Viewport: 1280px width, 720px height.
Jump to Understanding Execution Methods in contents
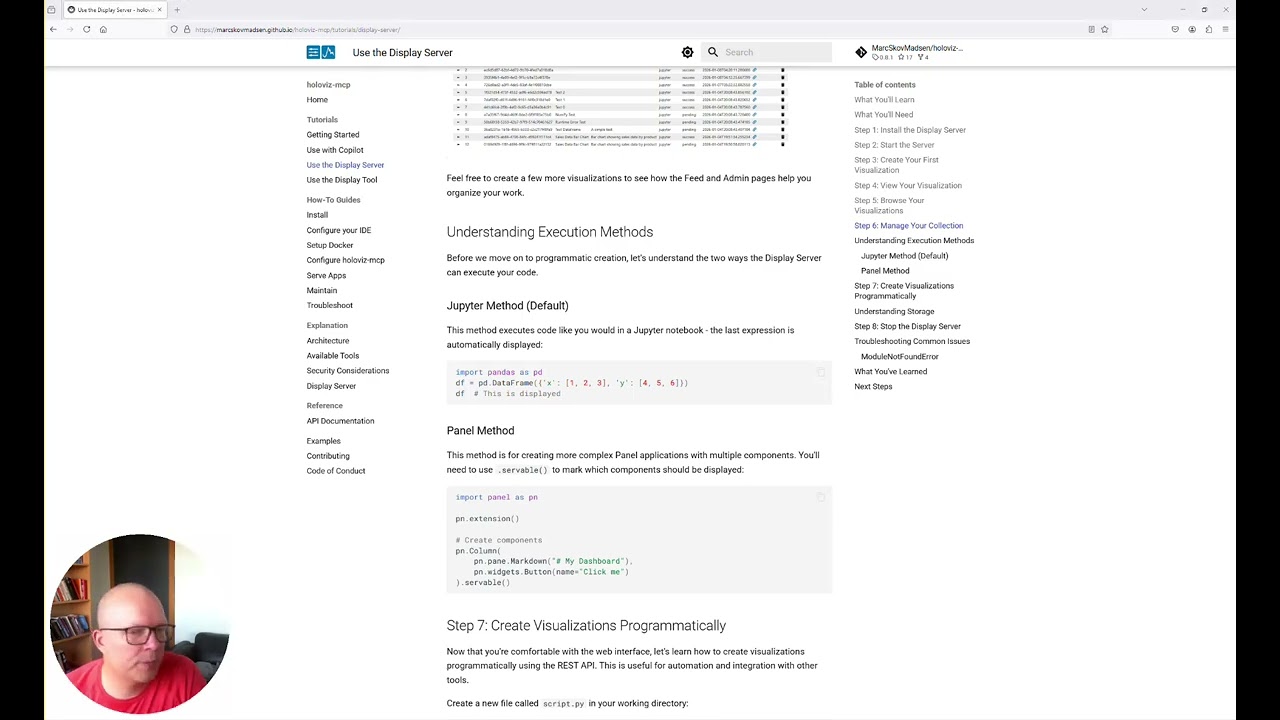914,241
